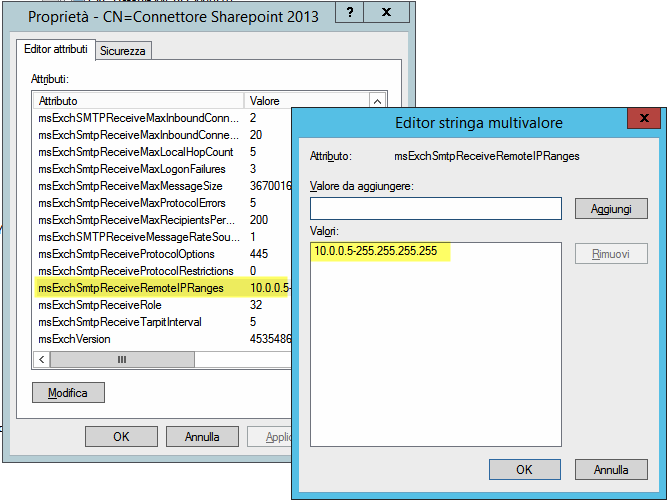Click the value 200 in the Valore column
The height and width of the screenshot is (500, 667).
click(259, 220)
